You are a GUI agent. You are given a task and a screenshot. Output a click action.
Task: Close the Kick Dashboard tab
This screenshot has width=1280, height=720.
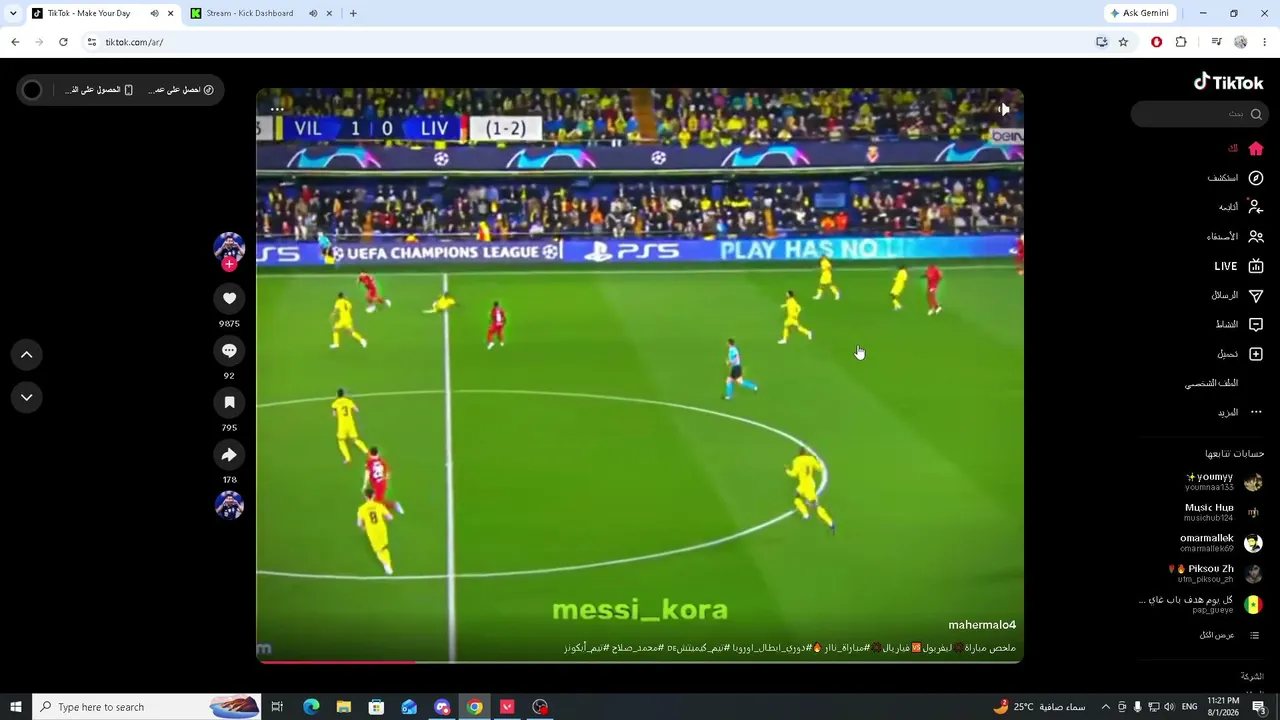(329, 13)
